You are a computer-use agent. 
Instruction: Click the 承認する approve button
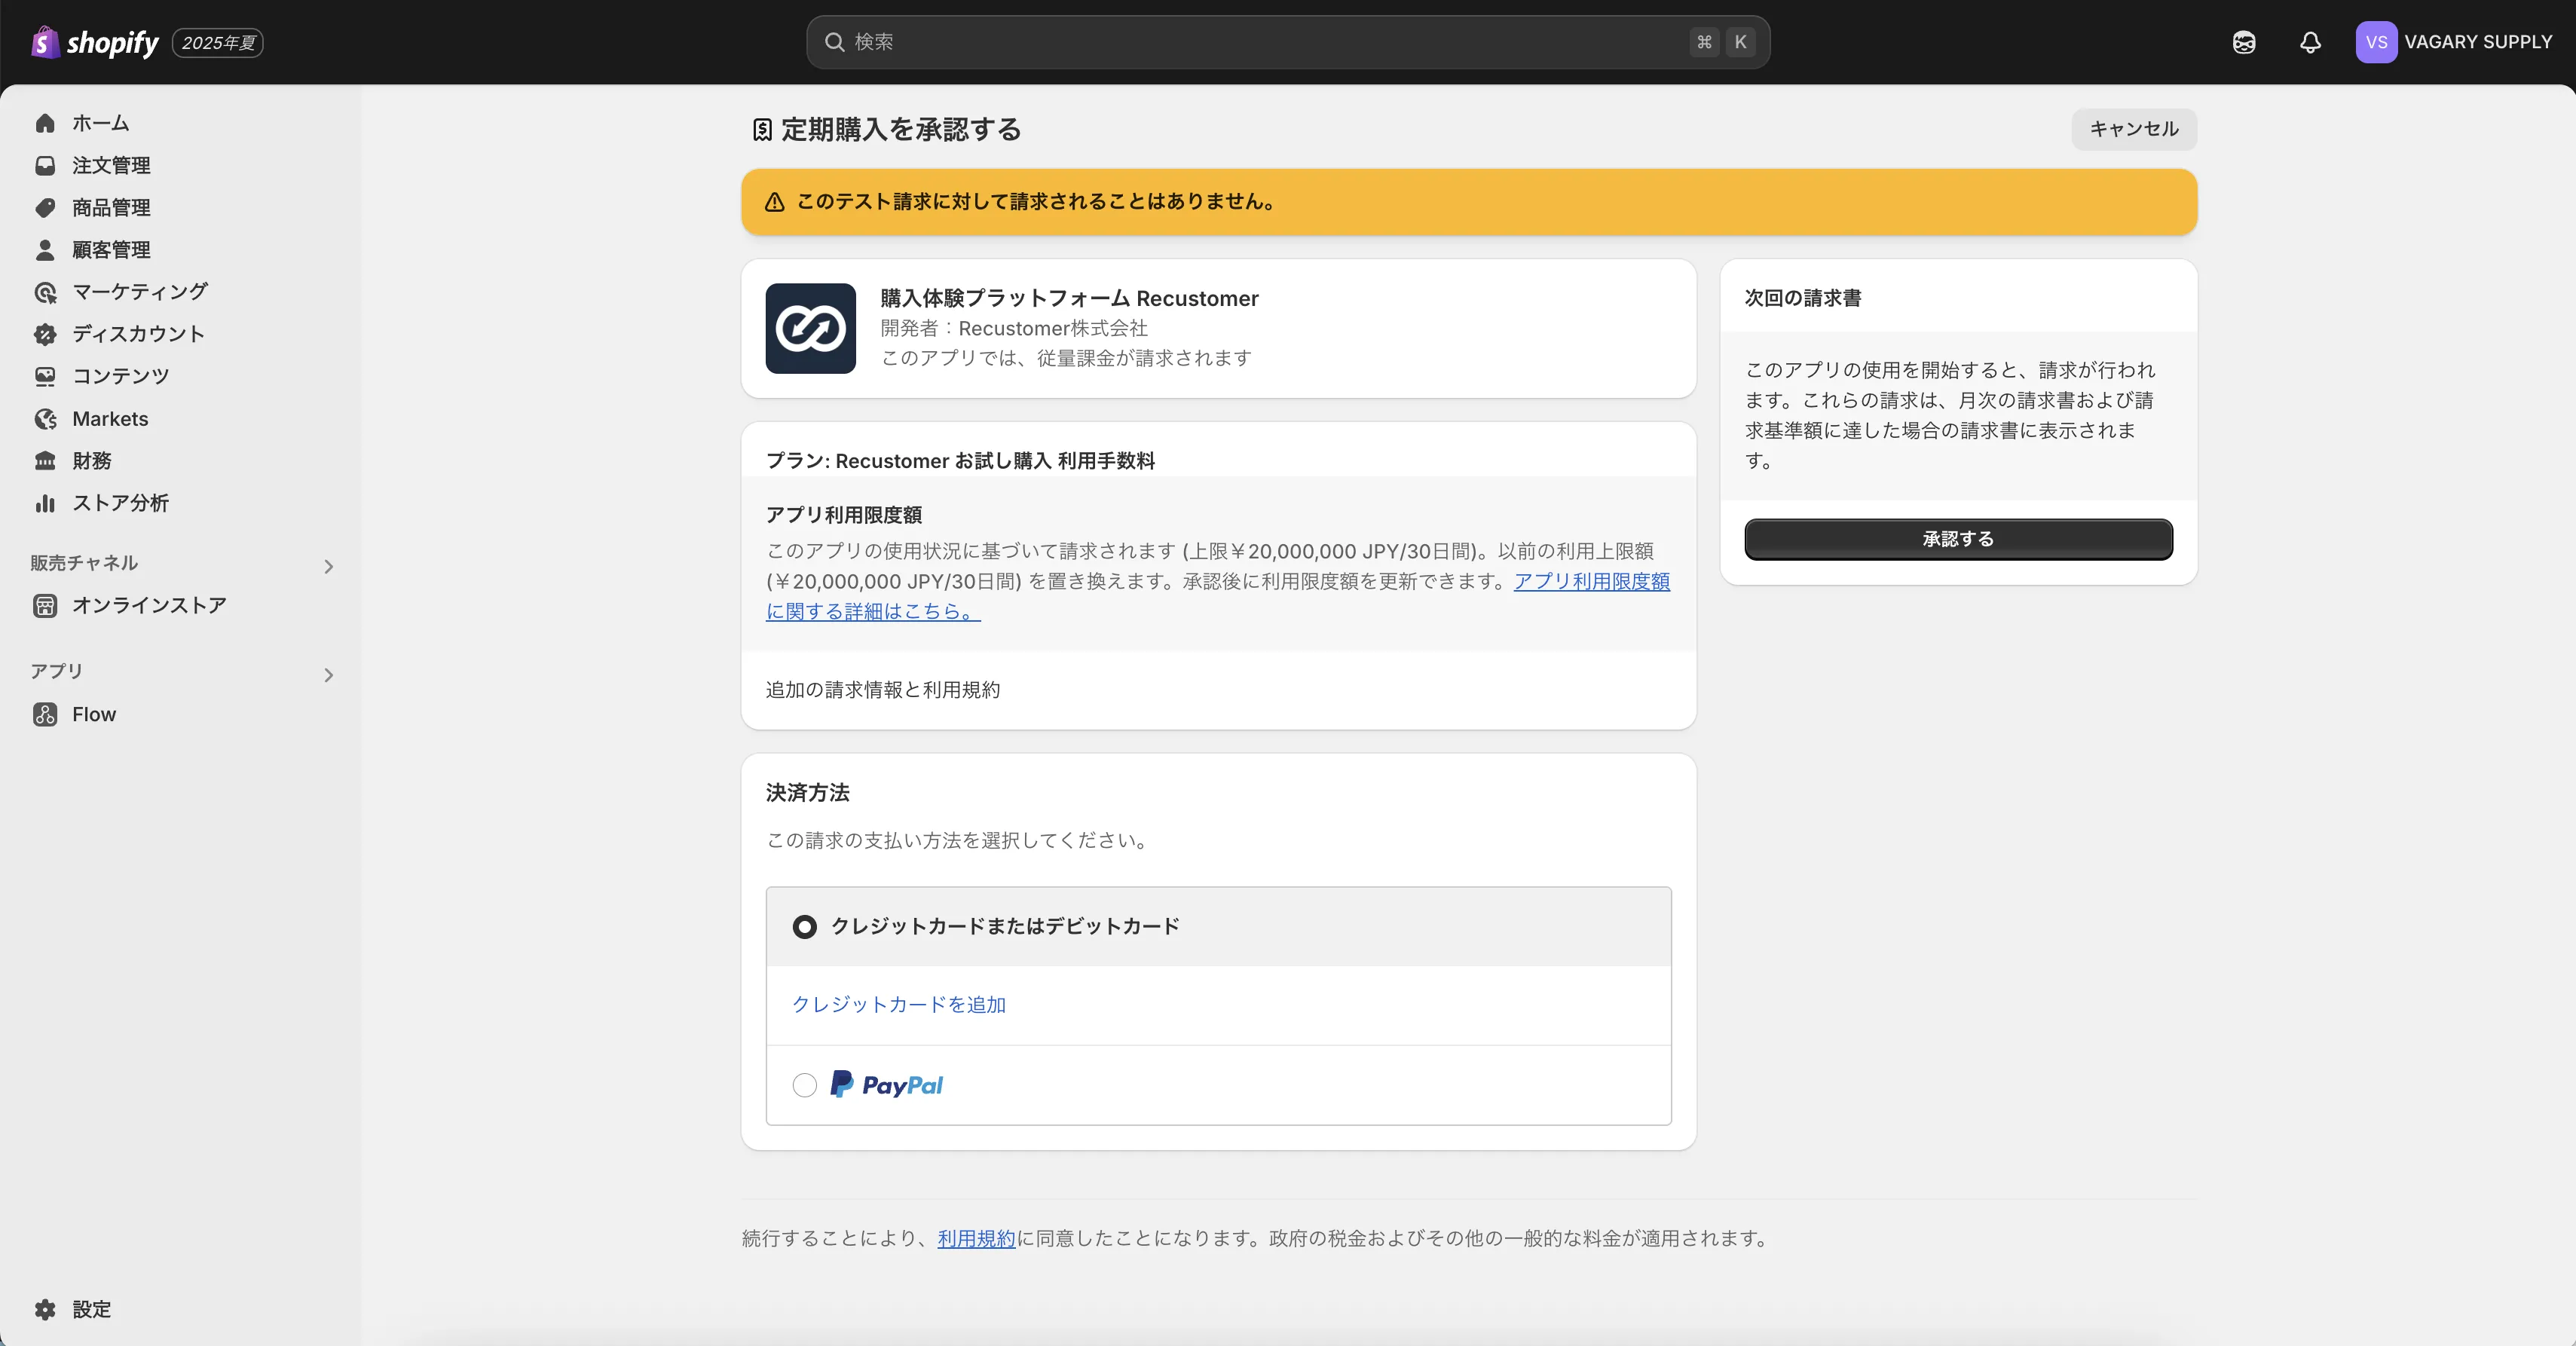click(x=1958, y=539)
